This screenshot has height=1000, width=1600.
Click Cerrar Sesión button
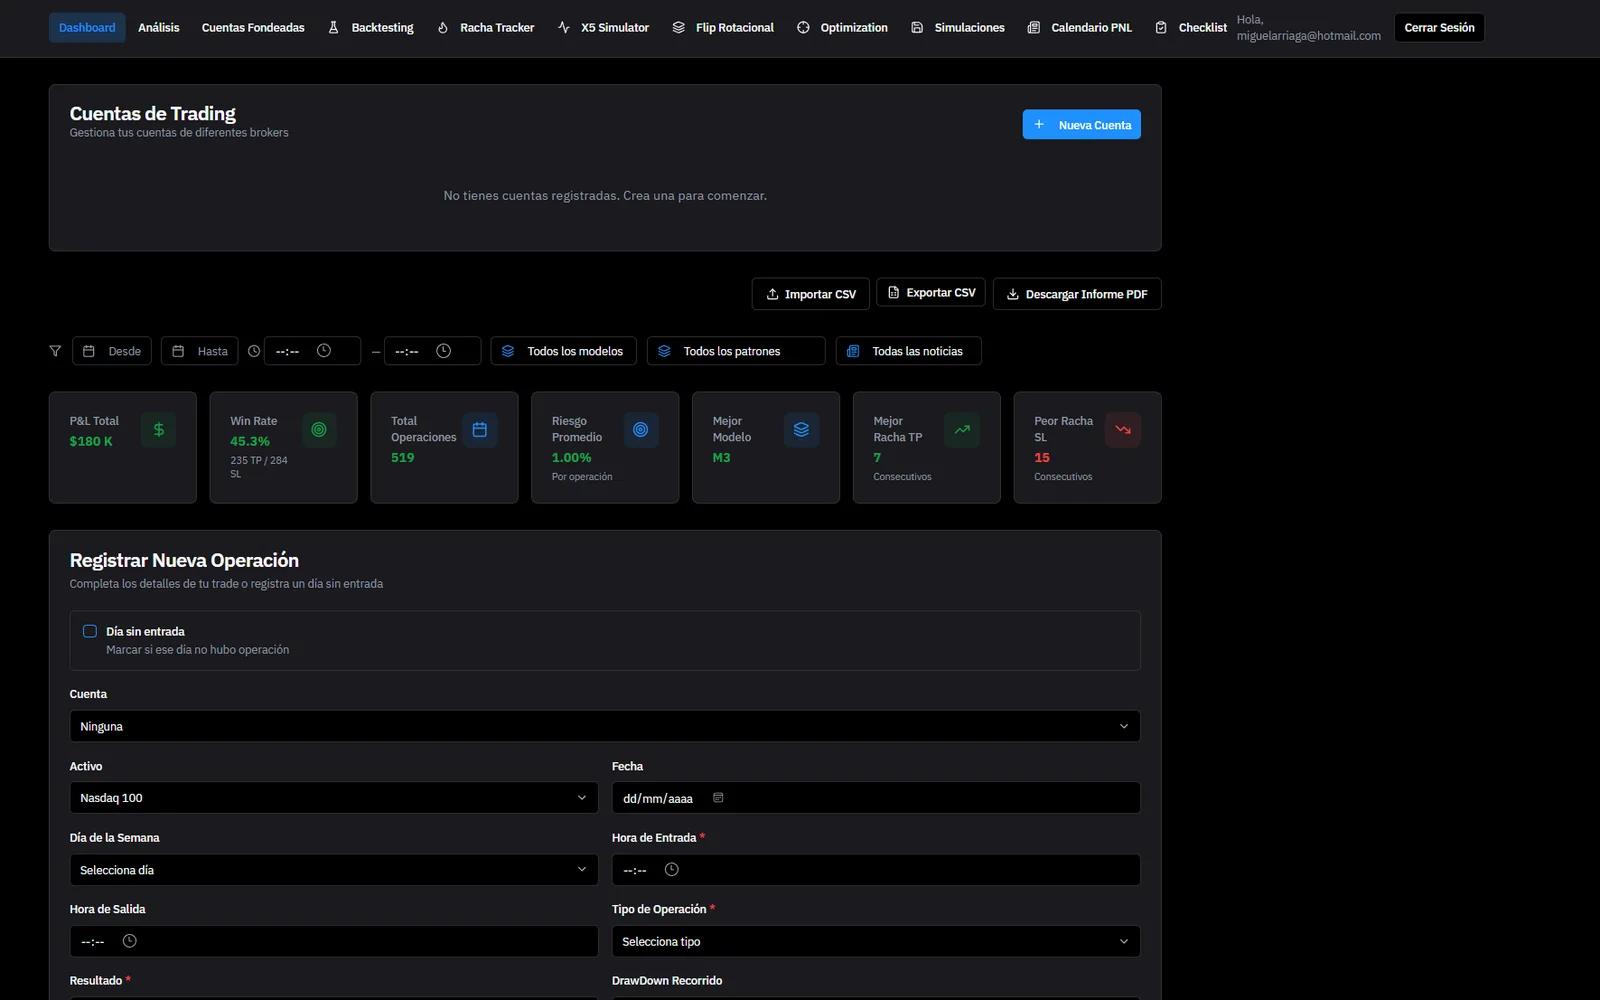(x=1439, y=28)
